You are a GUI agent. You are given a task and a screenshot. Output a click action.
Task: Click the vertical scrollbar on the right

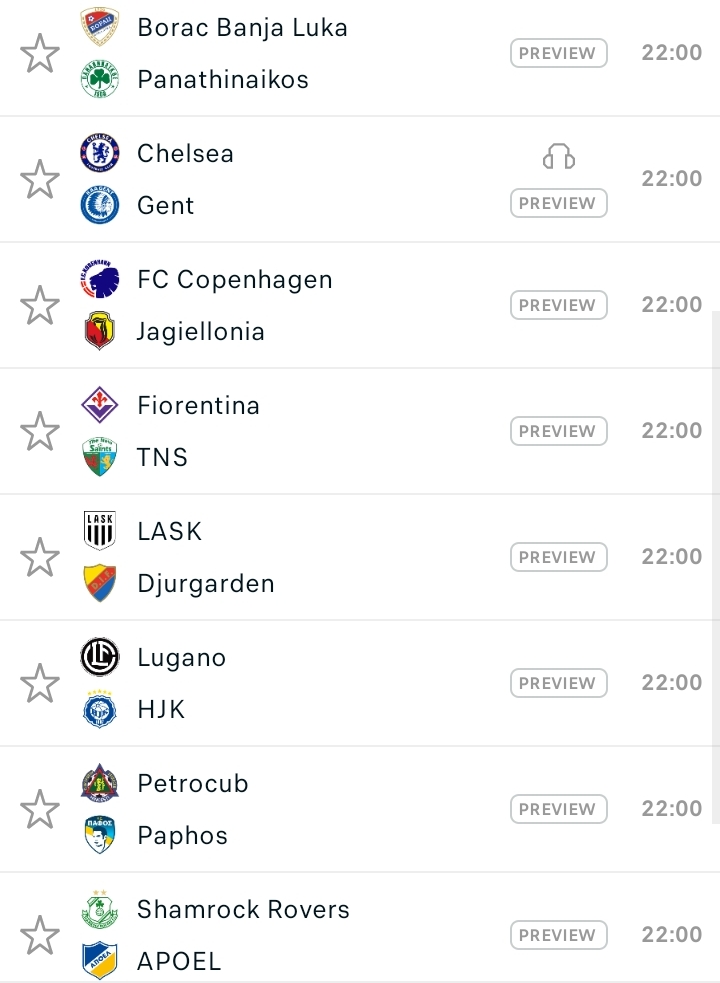[716, 567]
